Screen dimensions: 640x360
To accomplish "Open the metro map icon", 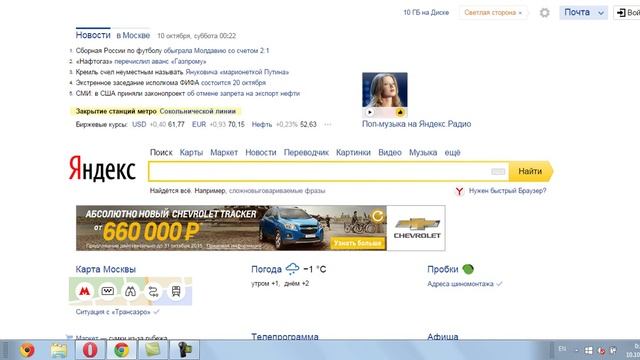I will 84,291.
